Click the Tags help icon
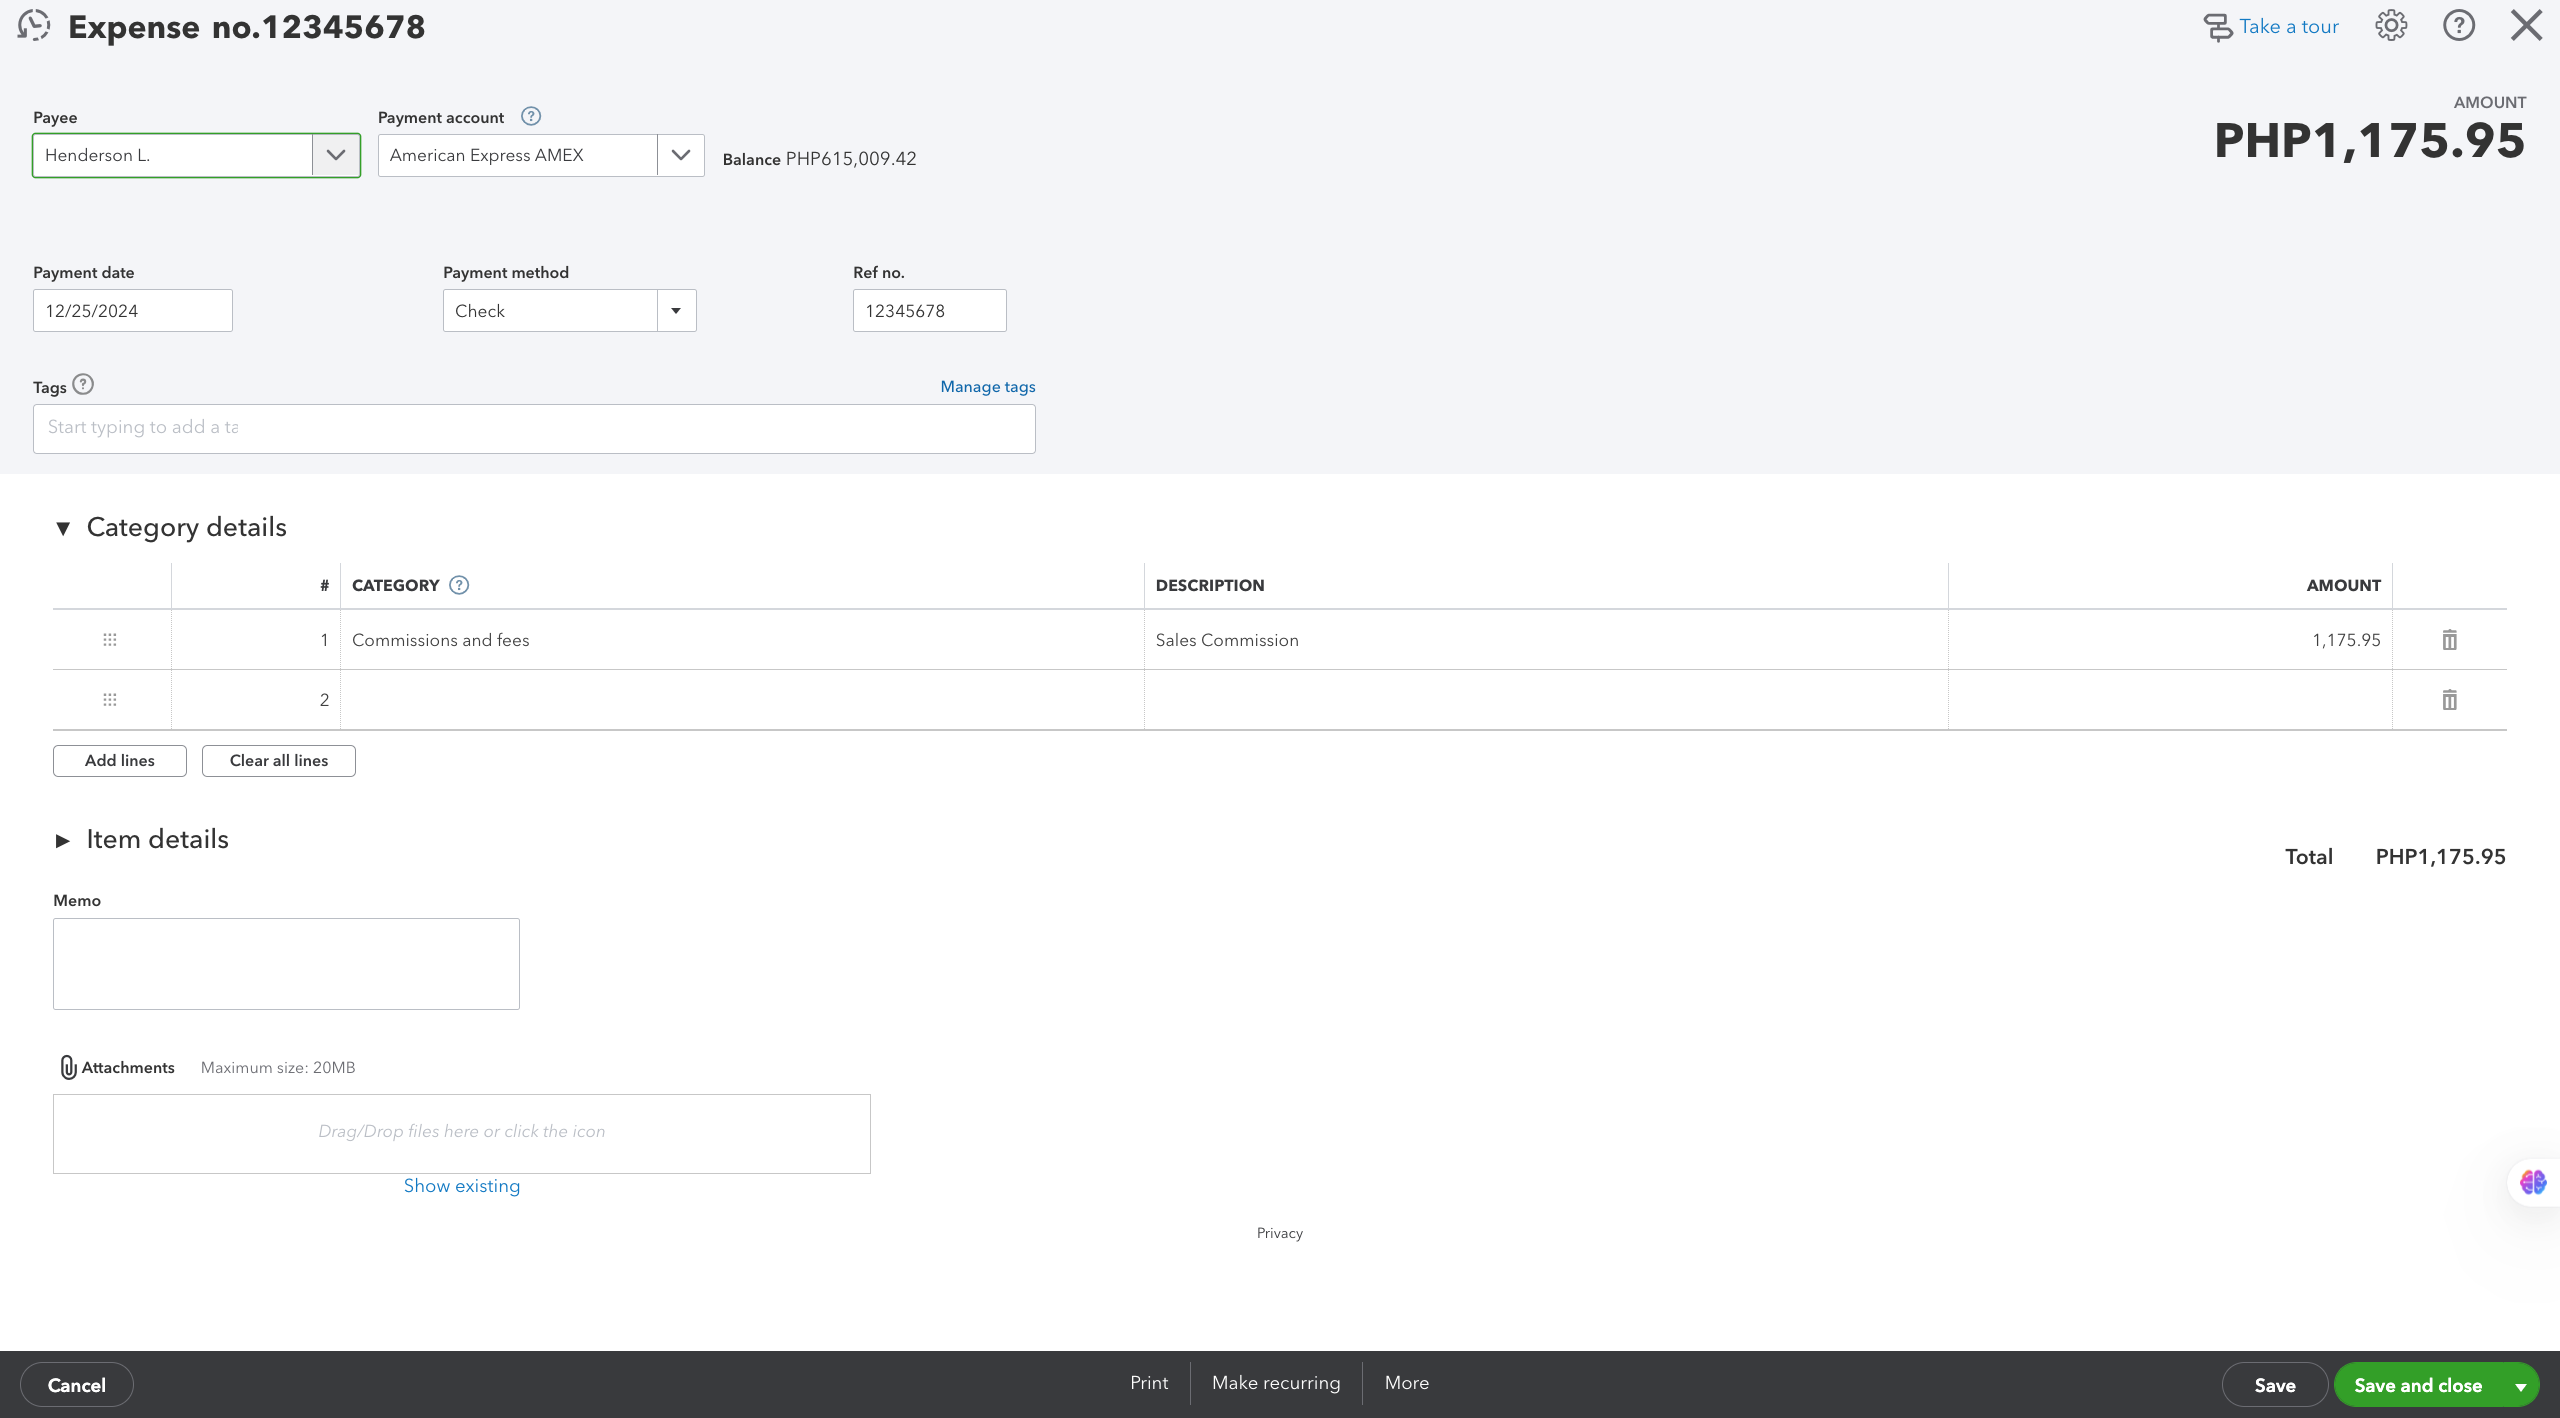 click(x=84, y=385)
